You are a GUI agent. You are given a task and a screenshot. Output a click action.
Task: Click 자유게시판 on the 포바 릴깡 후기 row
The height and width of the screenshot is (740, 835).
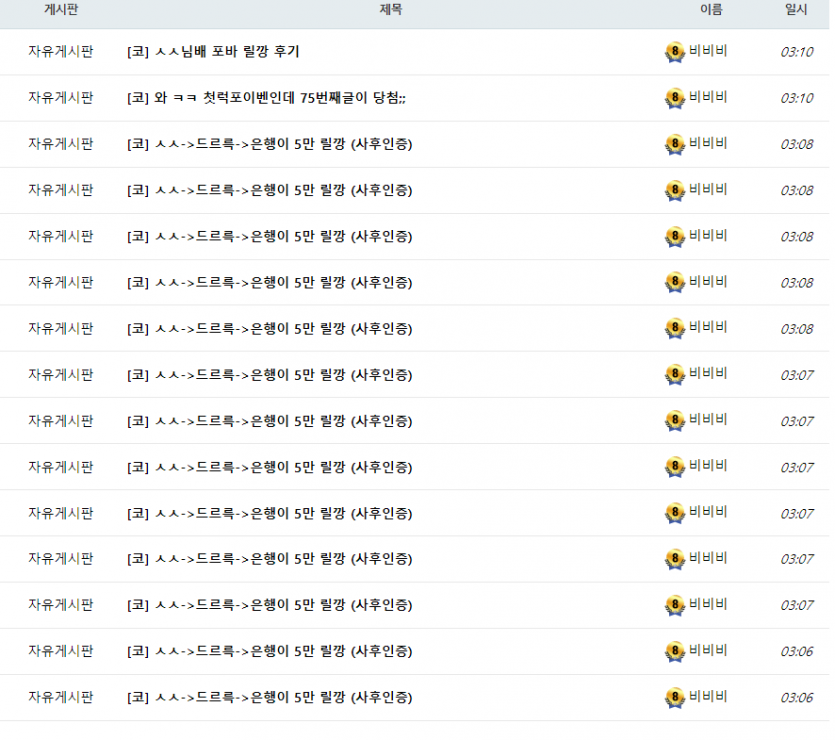(61, 52)
